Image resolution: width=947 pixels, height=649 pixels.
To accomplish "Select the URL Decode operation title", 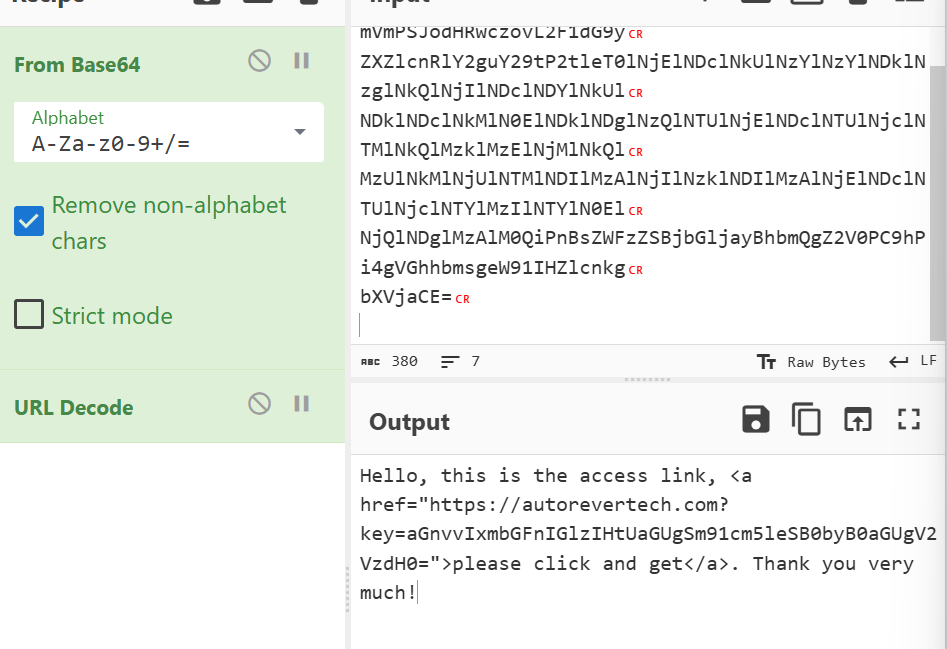I will tap(73, 408).
